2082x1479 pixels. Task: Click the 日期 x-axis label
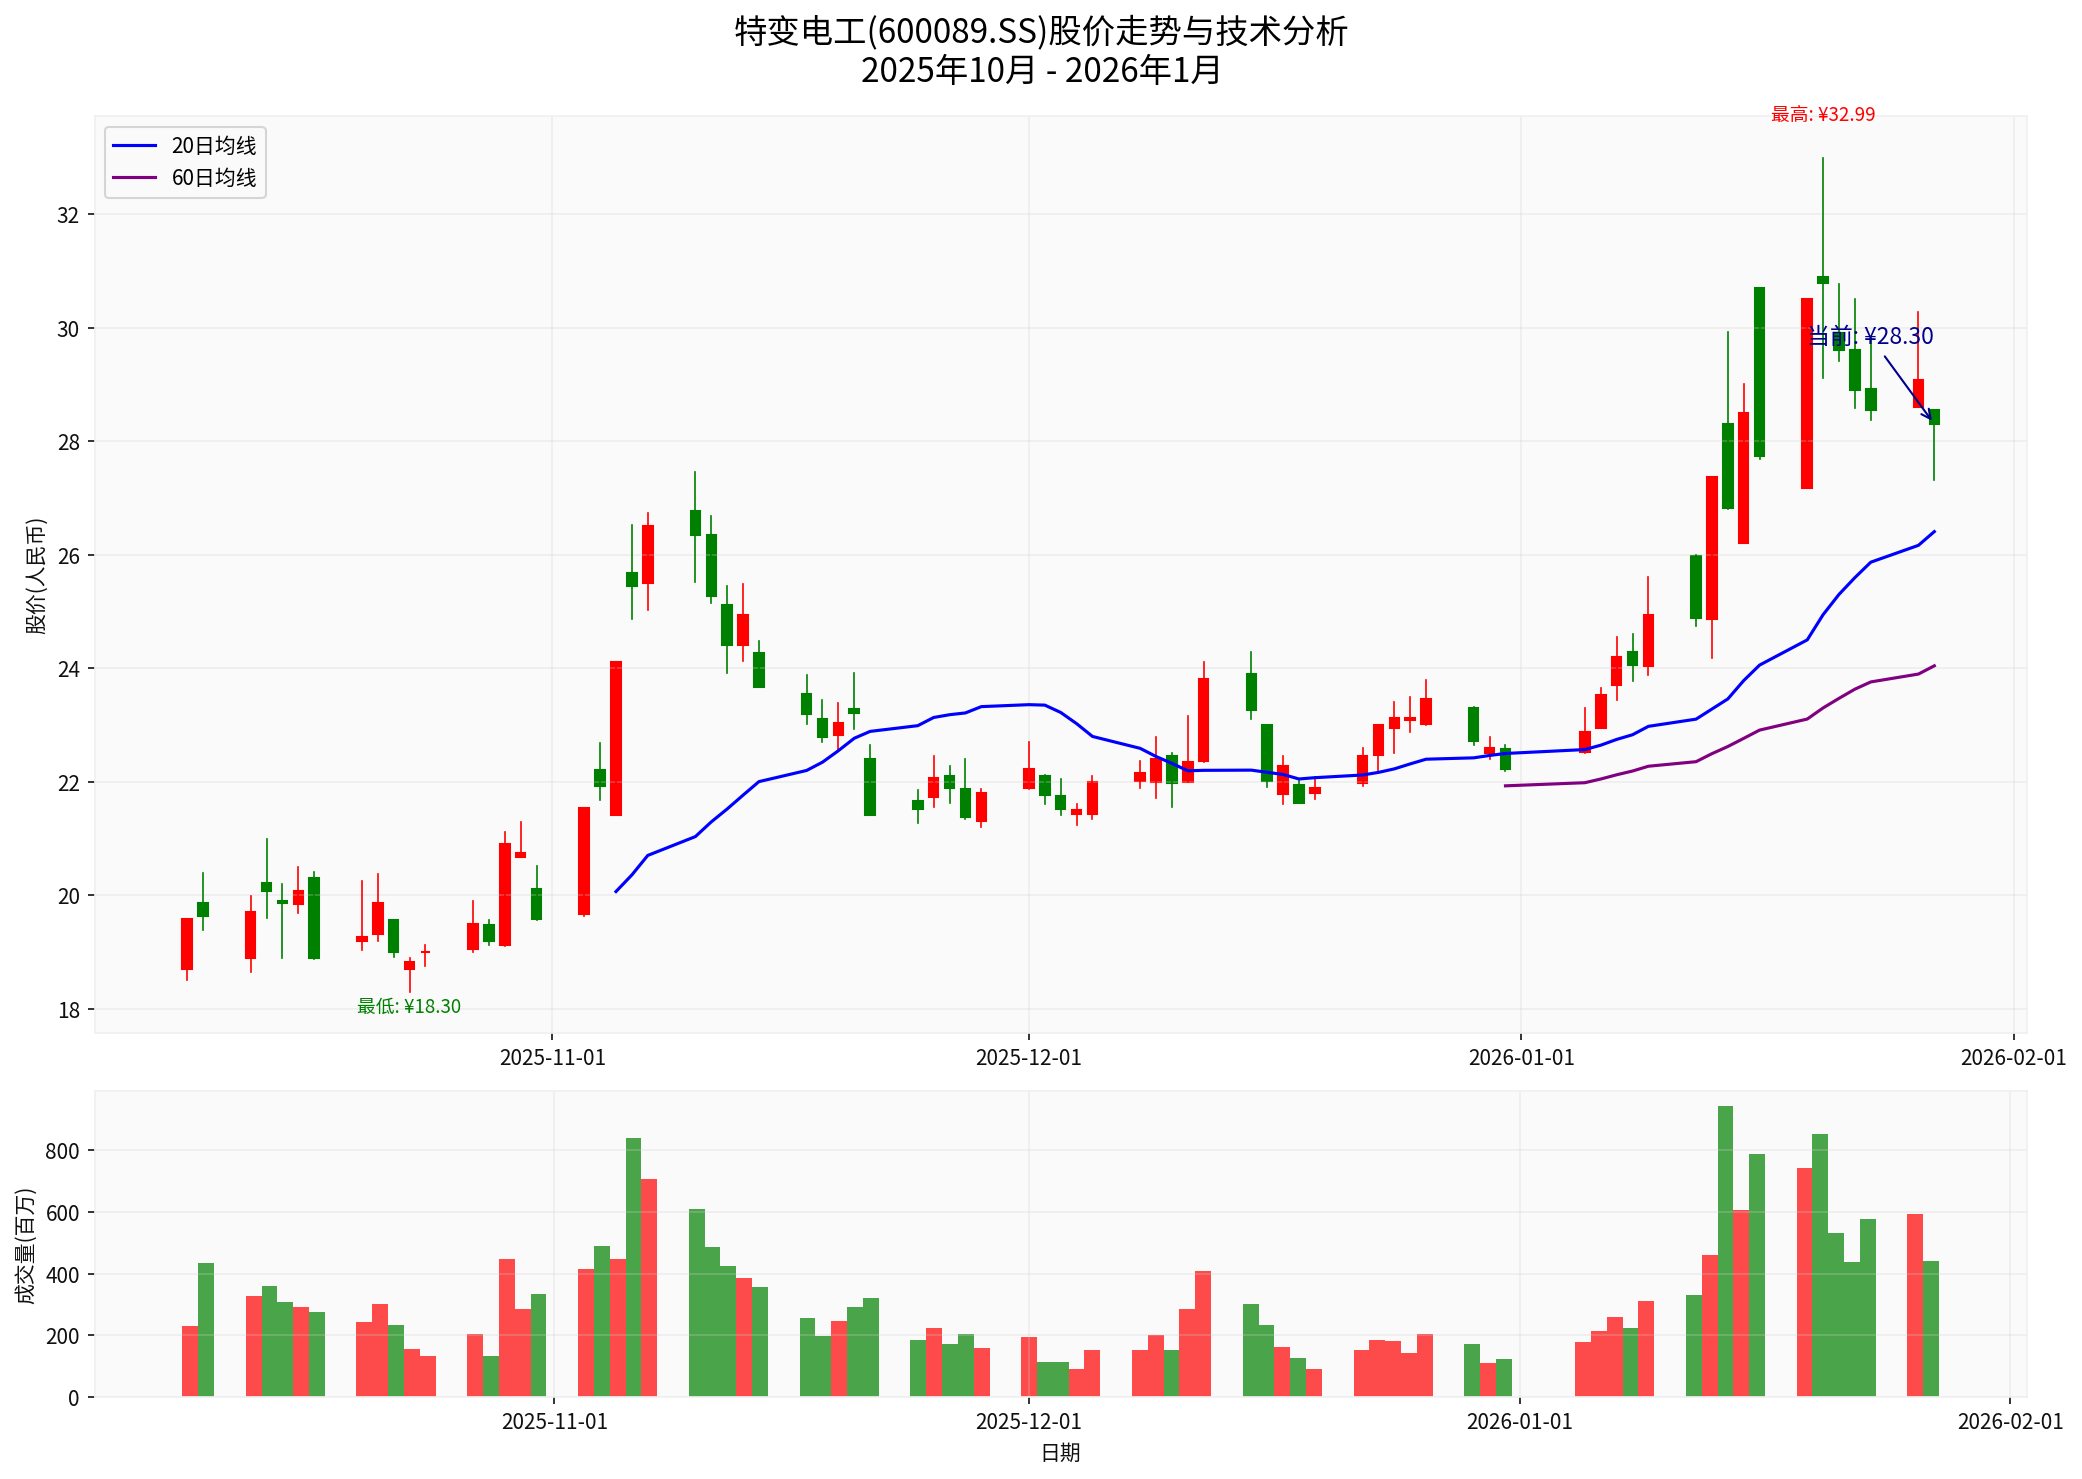tap(1060, 1453)
